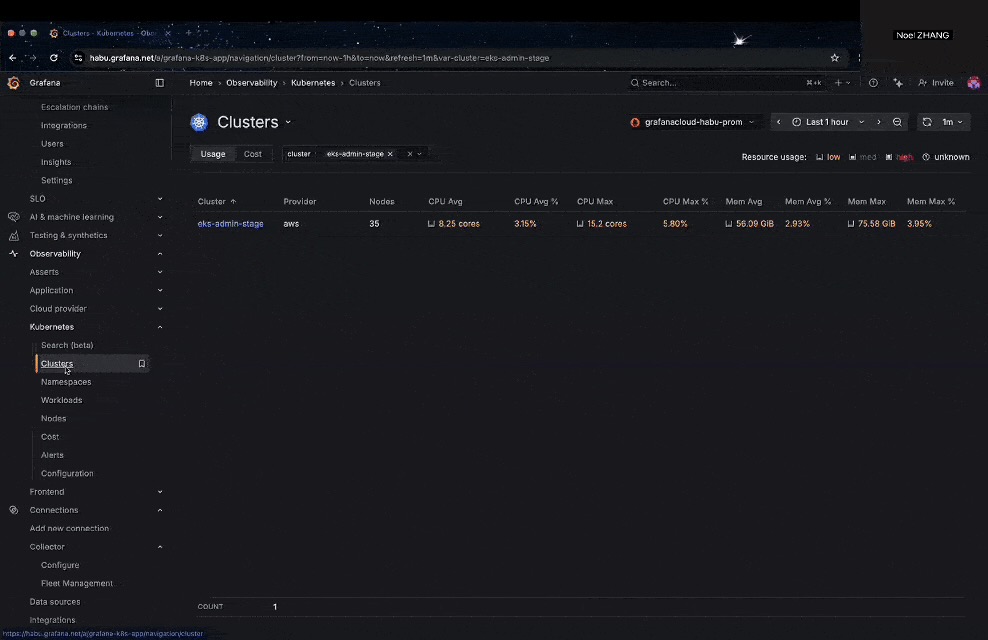The image size is (988, 640).
Task: Click the Connections sidebar icon
Action: click(13, 510)
